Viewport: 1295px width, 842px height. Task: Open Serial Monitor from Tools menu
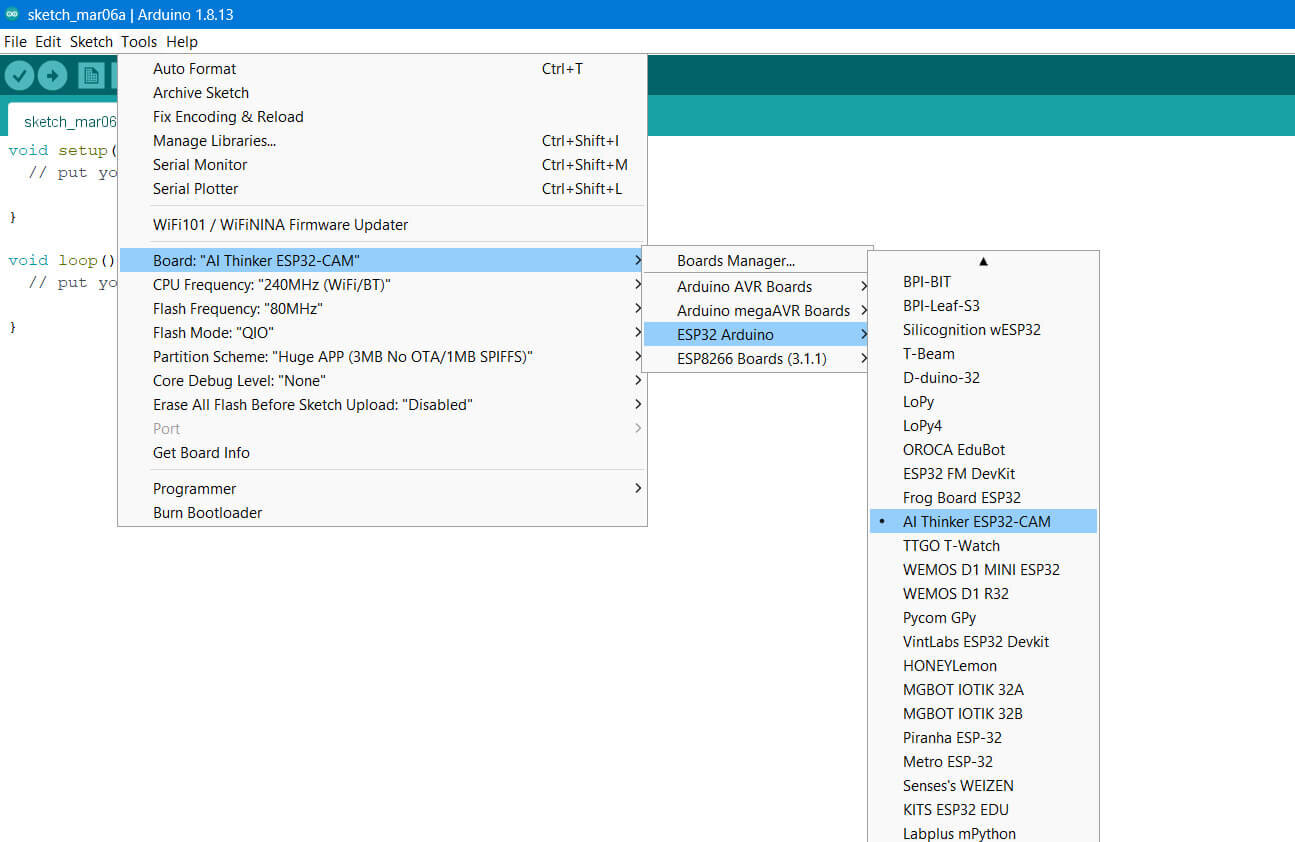tap(200, 164)
